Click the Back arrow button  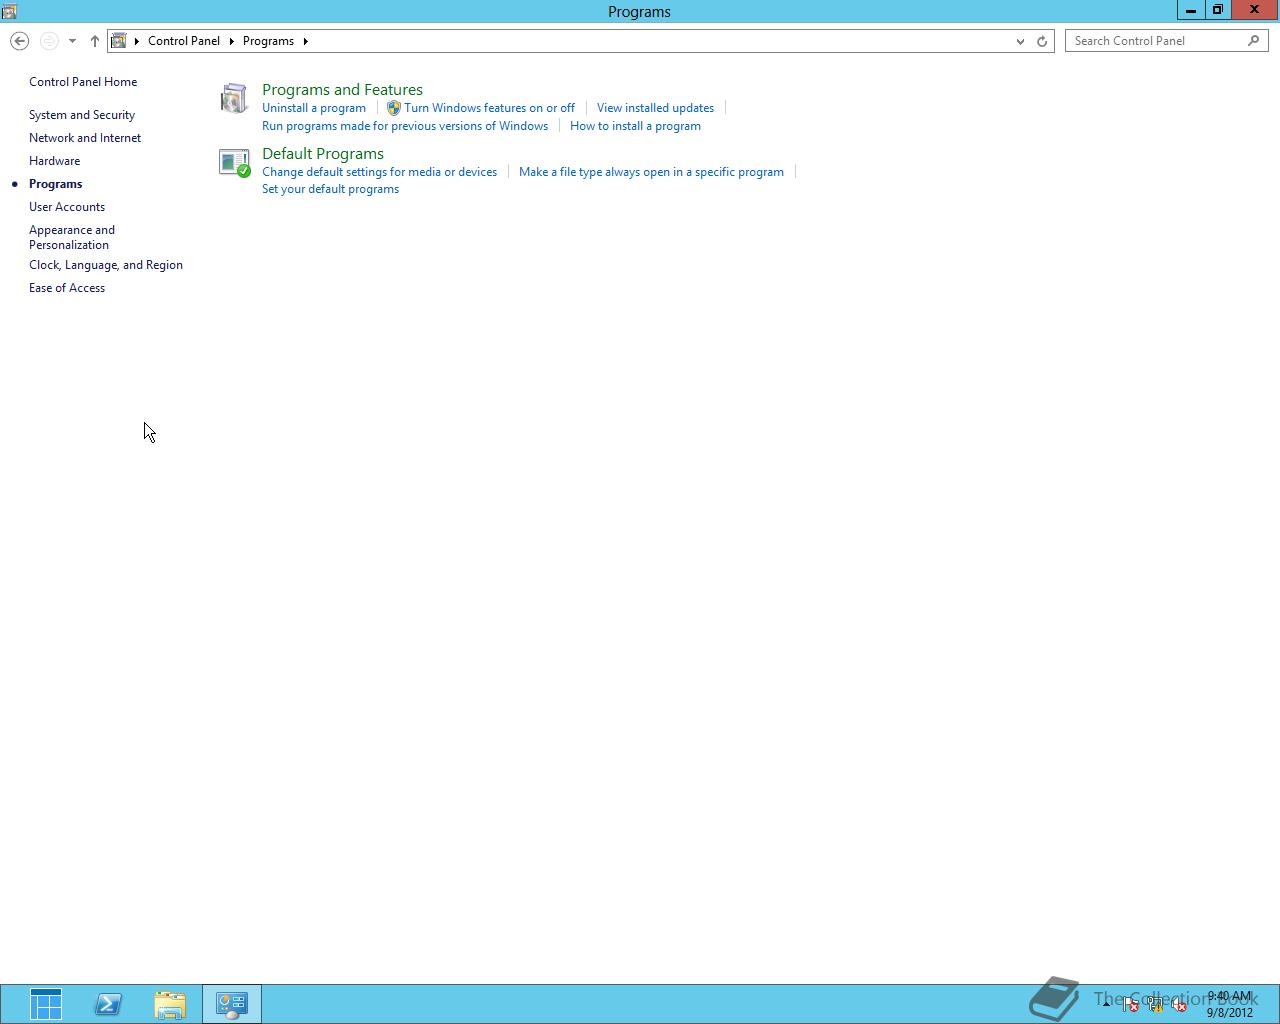[19, 41]
